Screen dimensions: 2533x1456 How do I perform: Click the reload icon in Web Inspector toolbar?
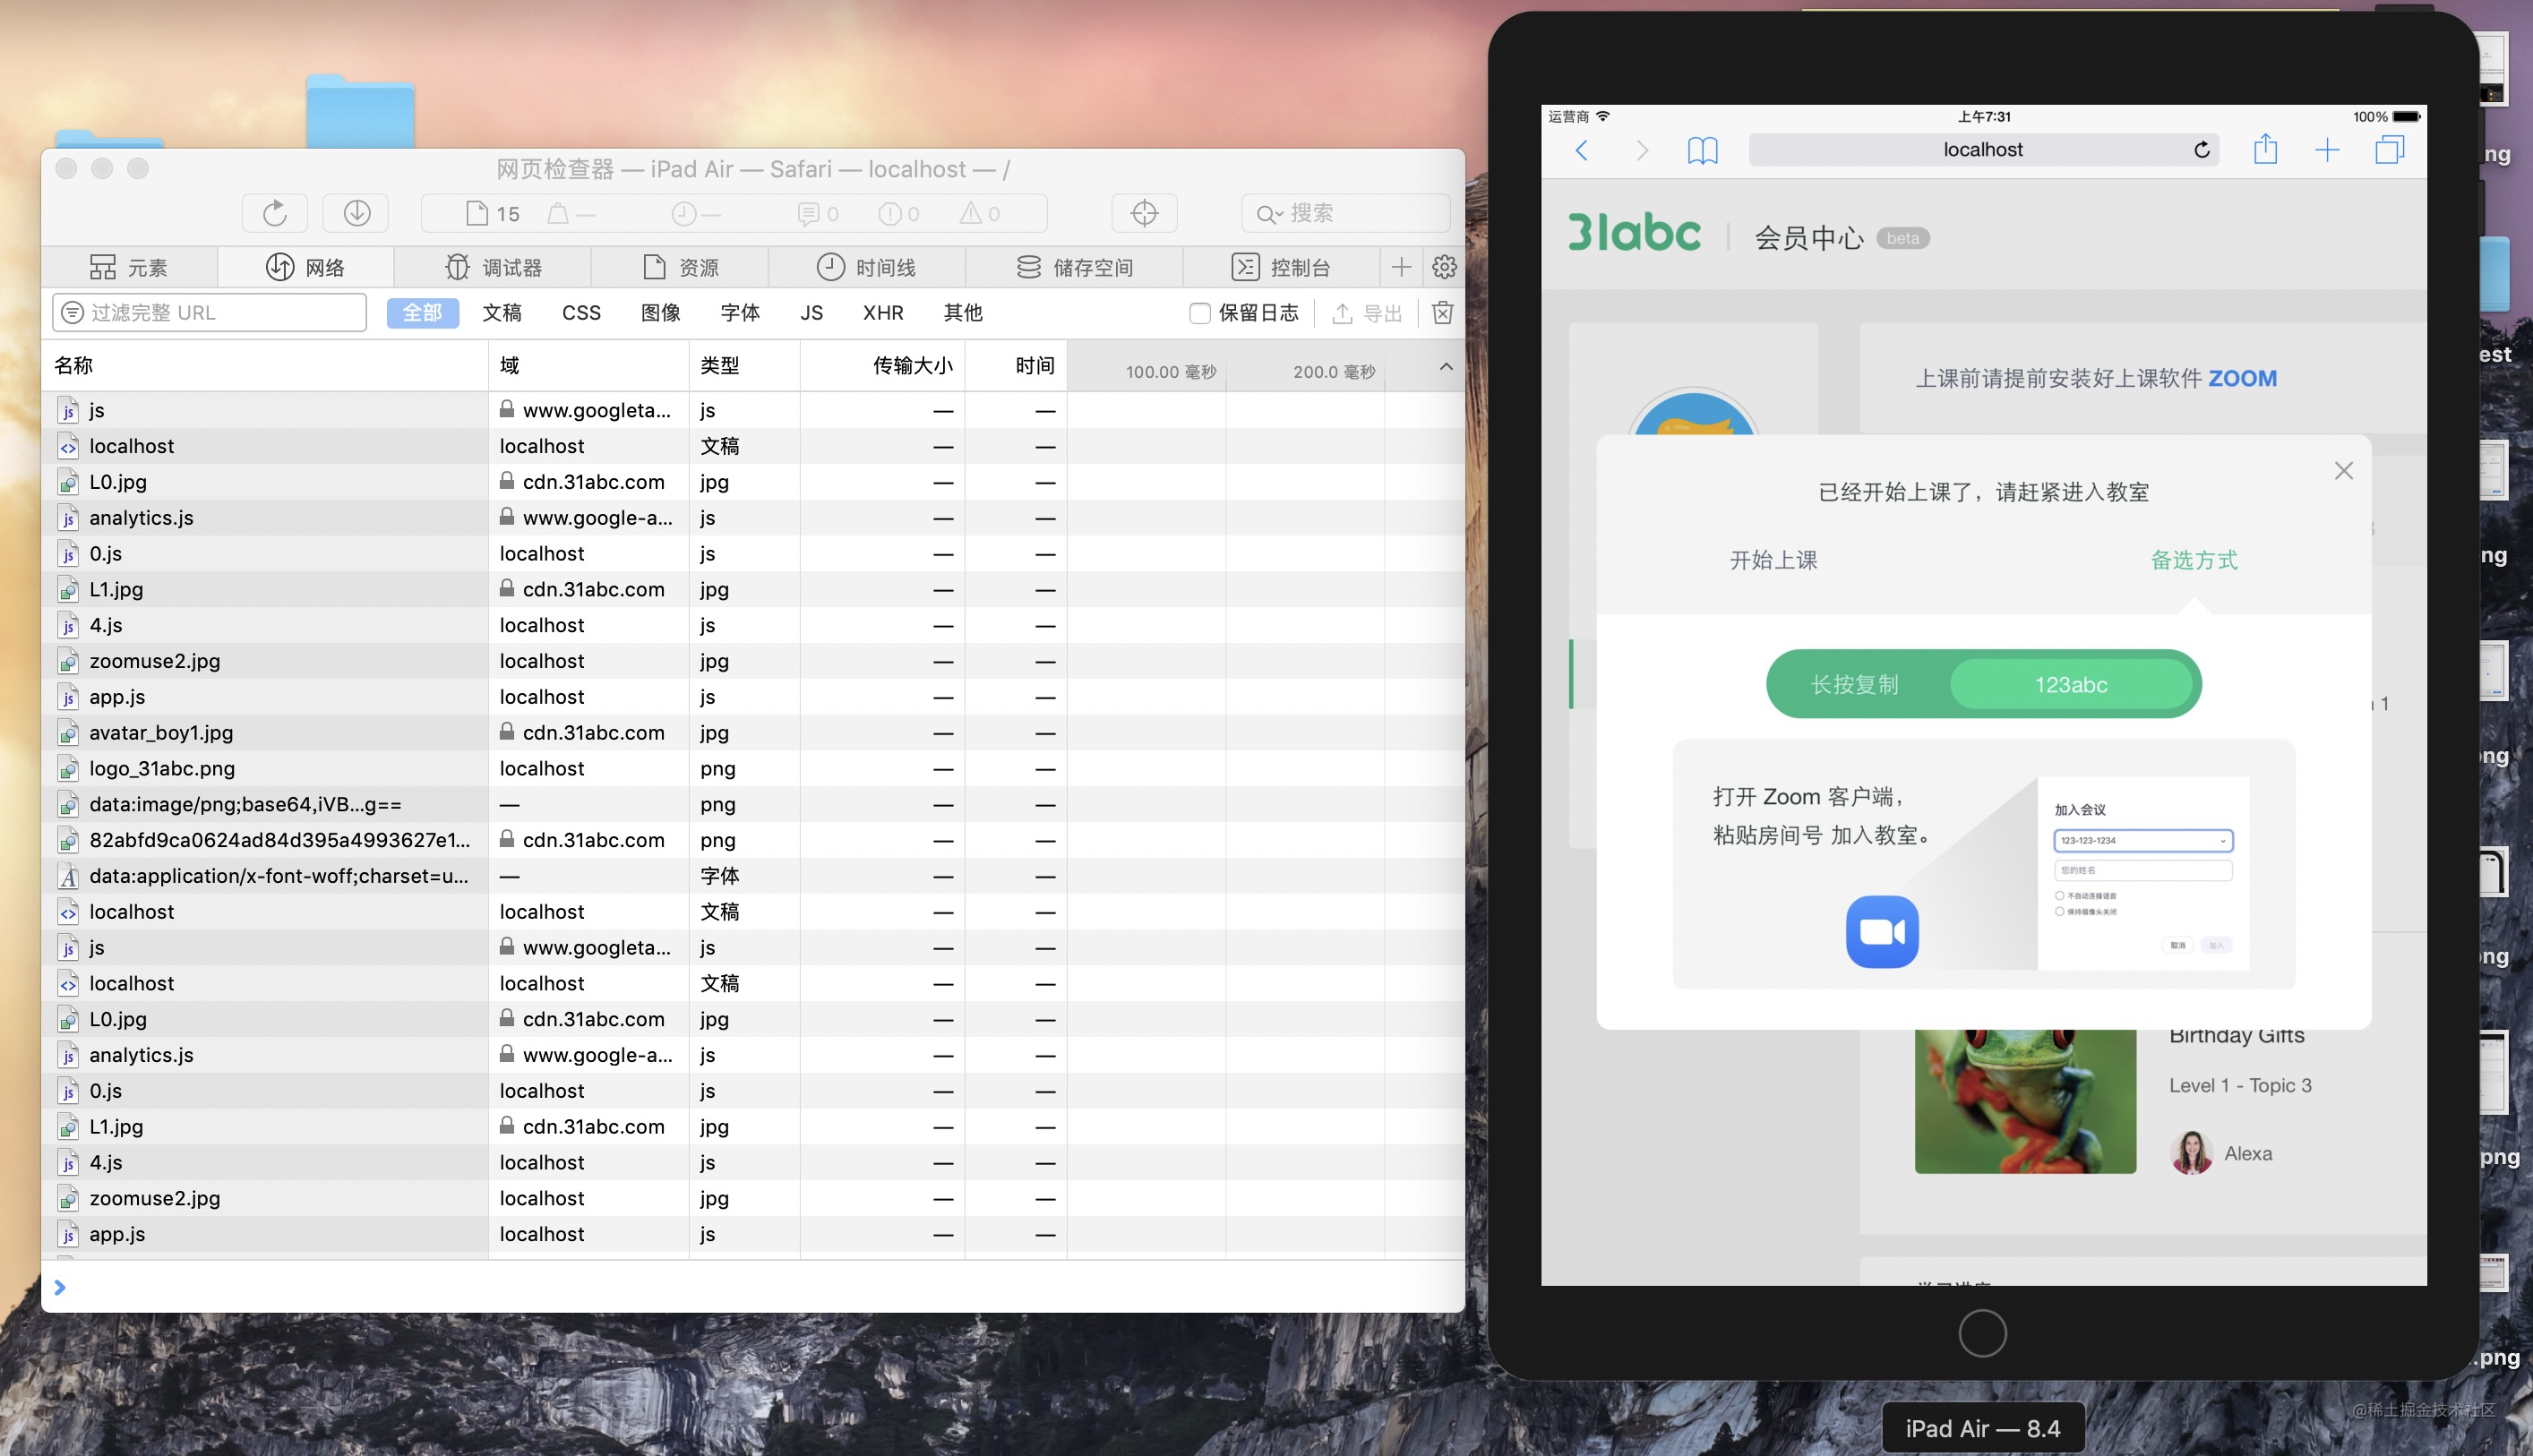[274, 212]
